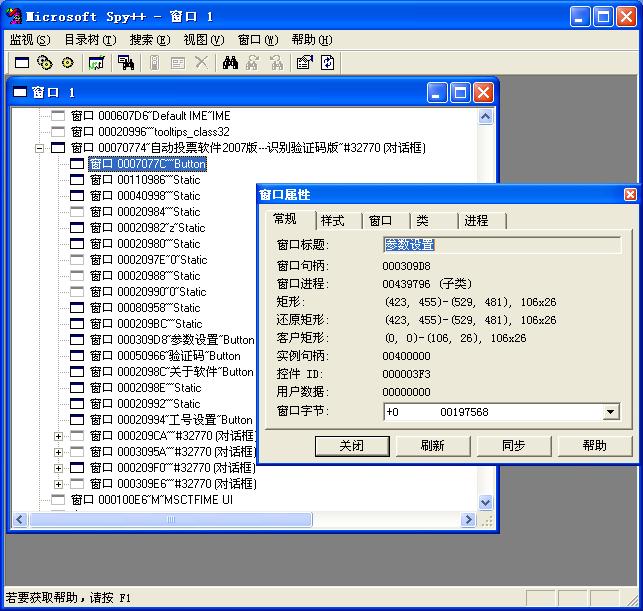Click the Find Window toolbar icon
This screenshot has height=611, width=643.
click(125, 63)
